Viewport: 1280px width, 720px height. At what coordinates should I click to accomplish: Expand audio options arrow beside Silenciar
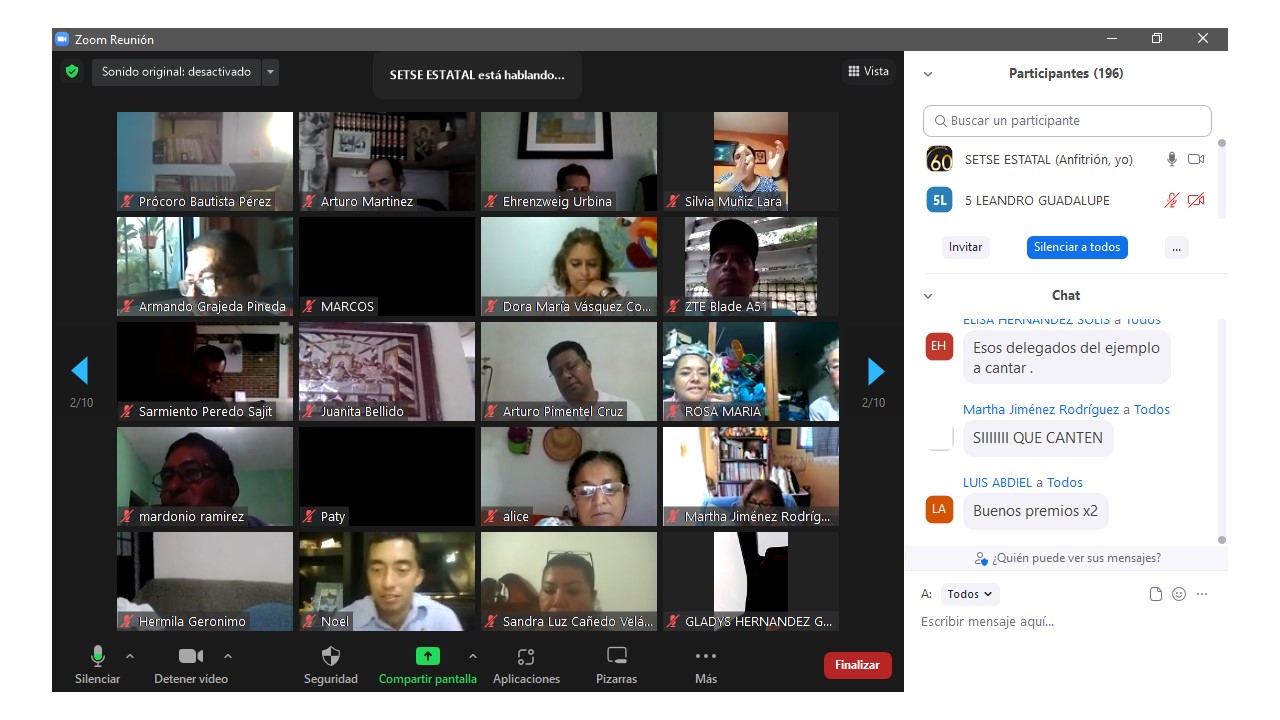pos(129,656)
